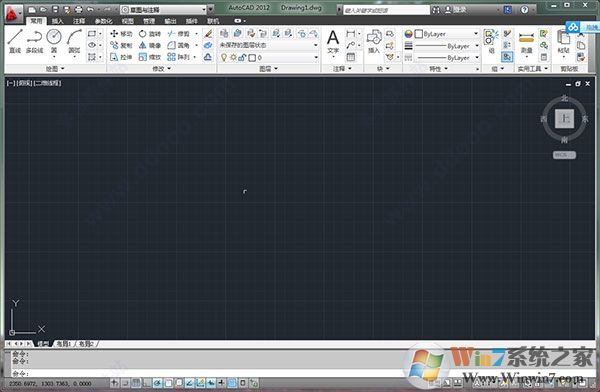
Task: Choose the Move (移动) modify tool
Action: click(x=121, y=34)
